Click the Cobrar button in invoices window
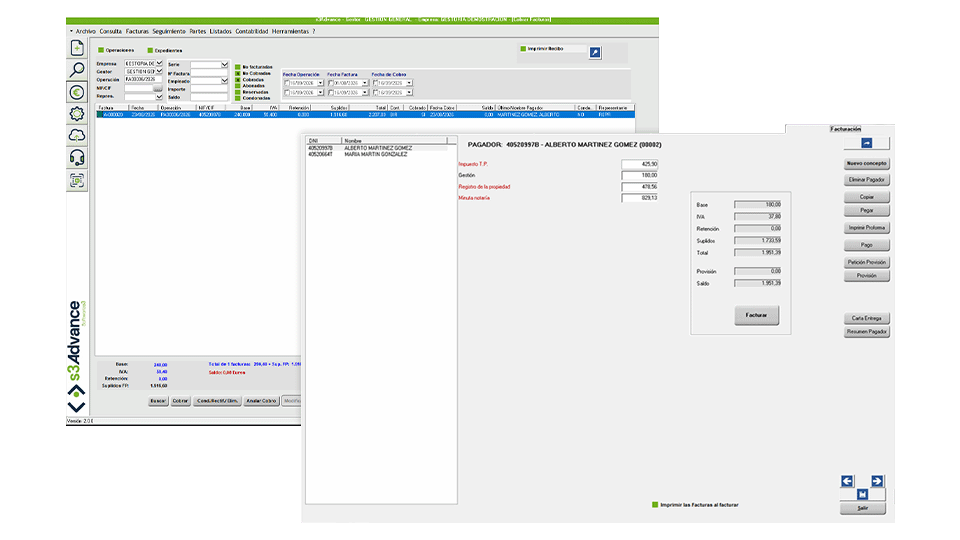The width and height of the screenshot is (960, 540). (180, 401)
